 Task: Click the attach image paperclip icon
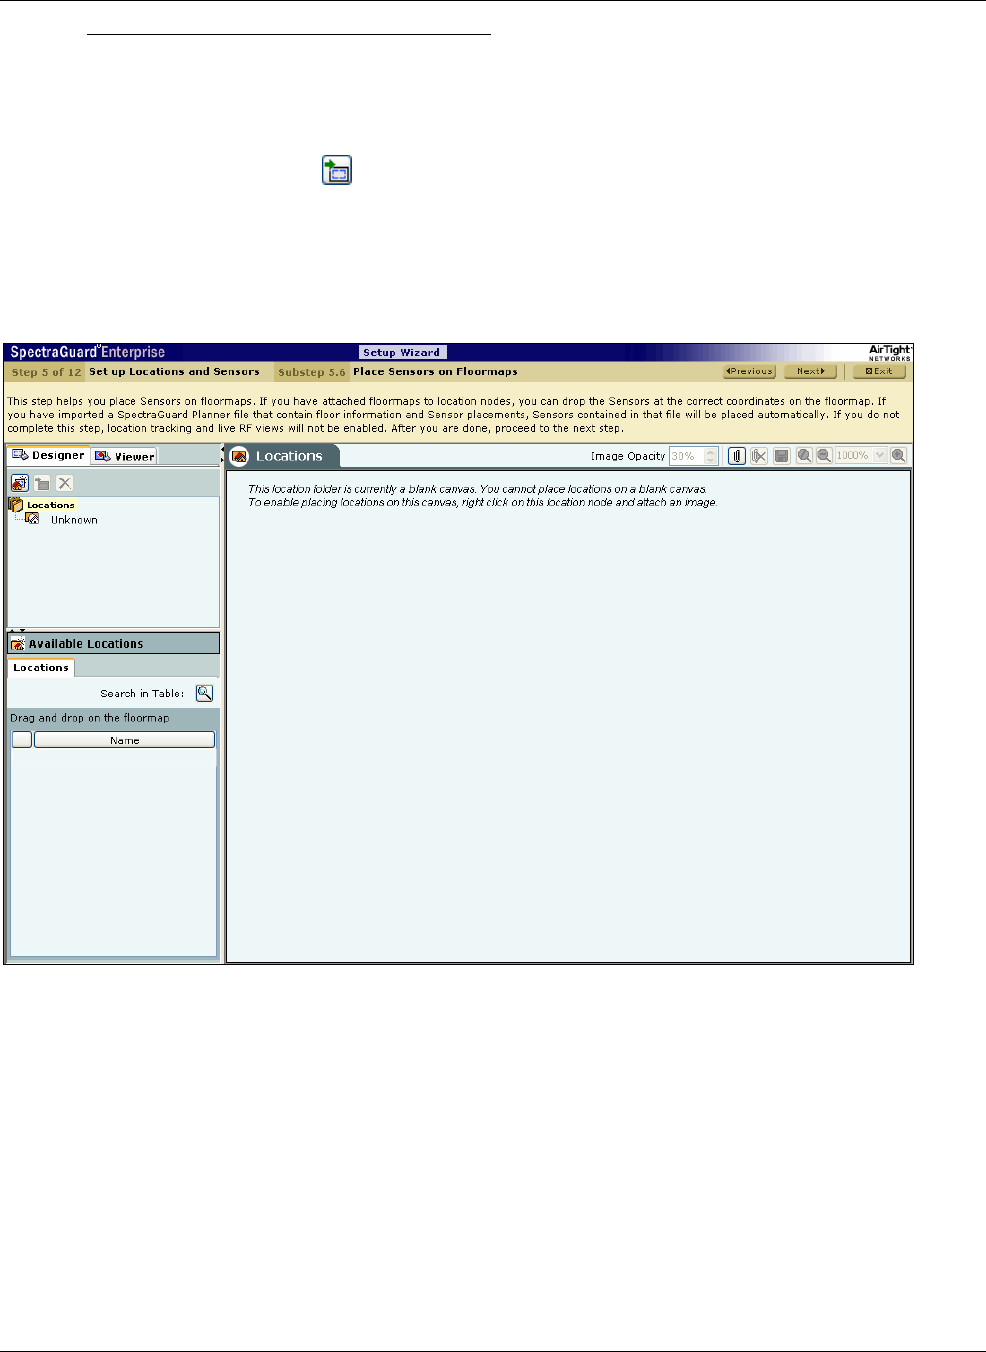click(x=736, y=456)
